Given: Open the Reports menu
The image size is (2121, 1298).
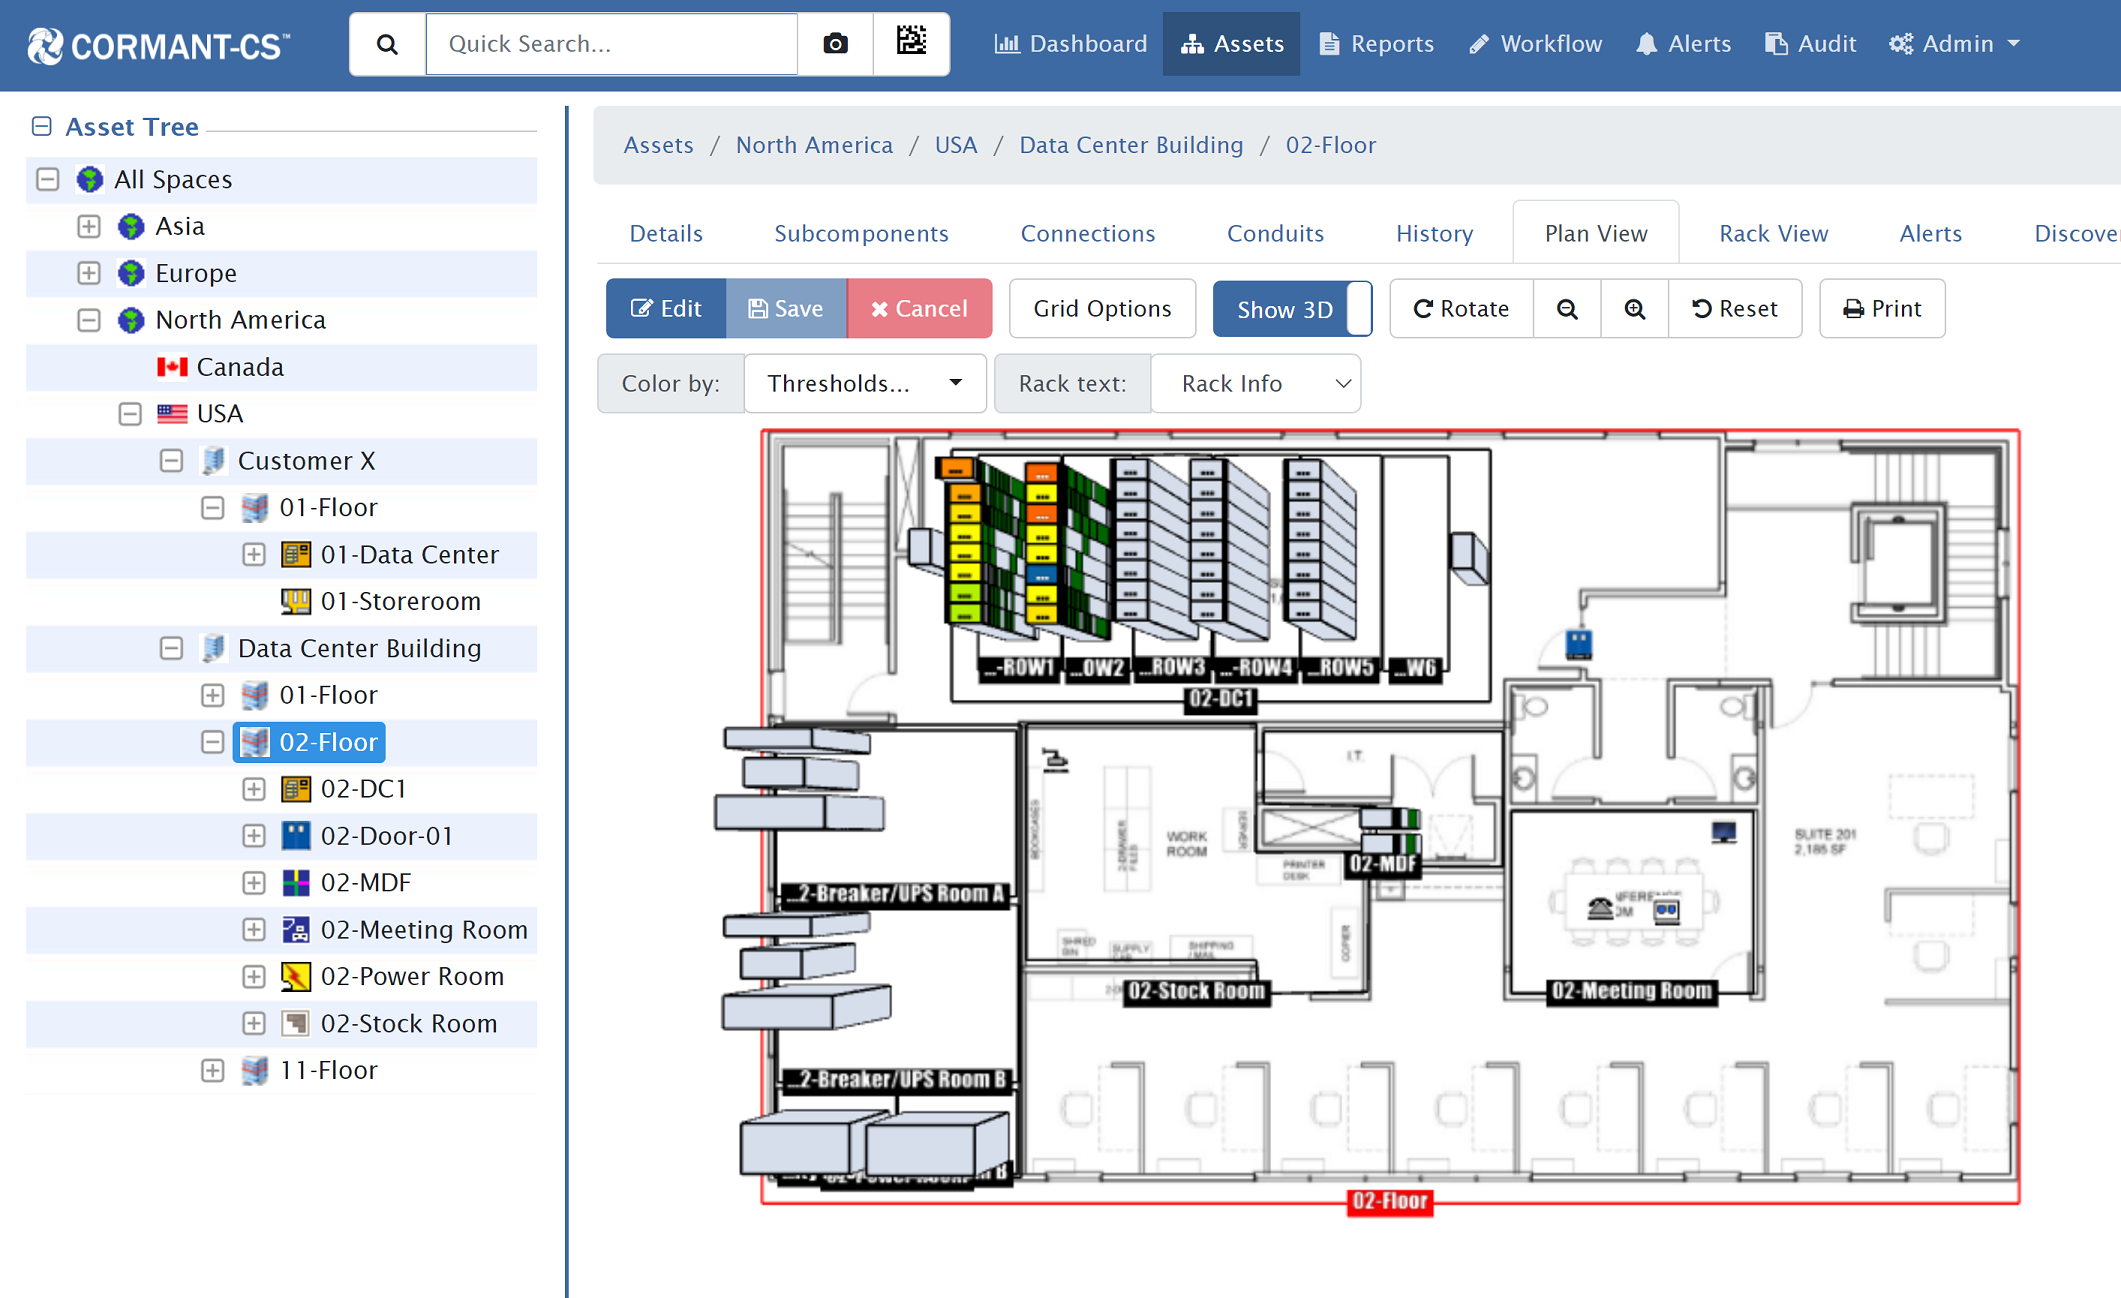Looking at the screenshot, I should [1376, 44].
